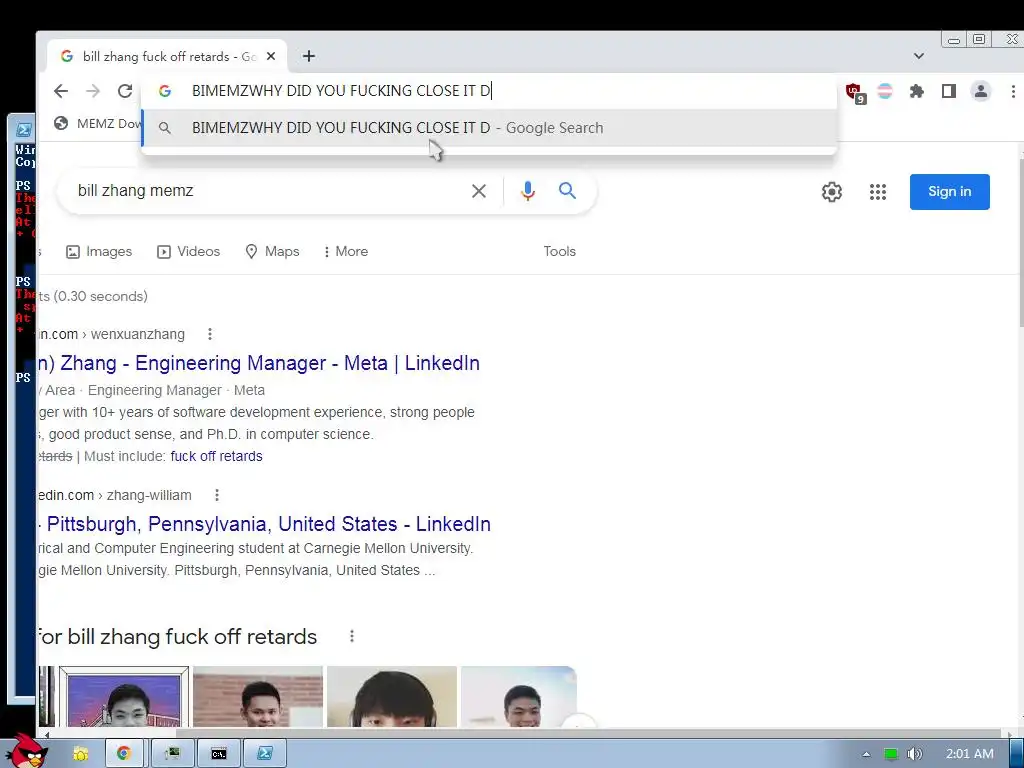1024x768 pixels.
Task: Click the browser forward arrow
Action: [x=93, y=91]
